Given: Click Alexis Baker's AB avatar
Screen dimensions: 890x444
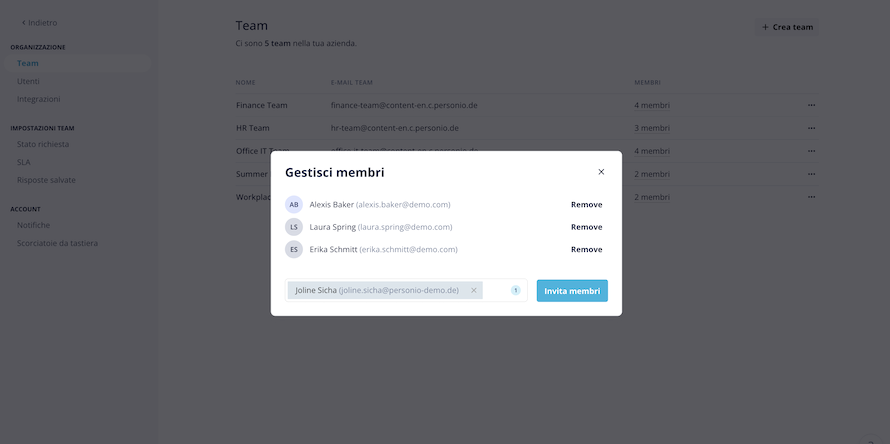Looking at the screenshot, I should coord(294,204).
